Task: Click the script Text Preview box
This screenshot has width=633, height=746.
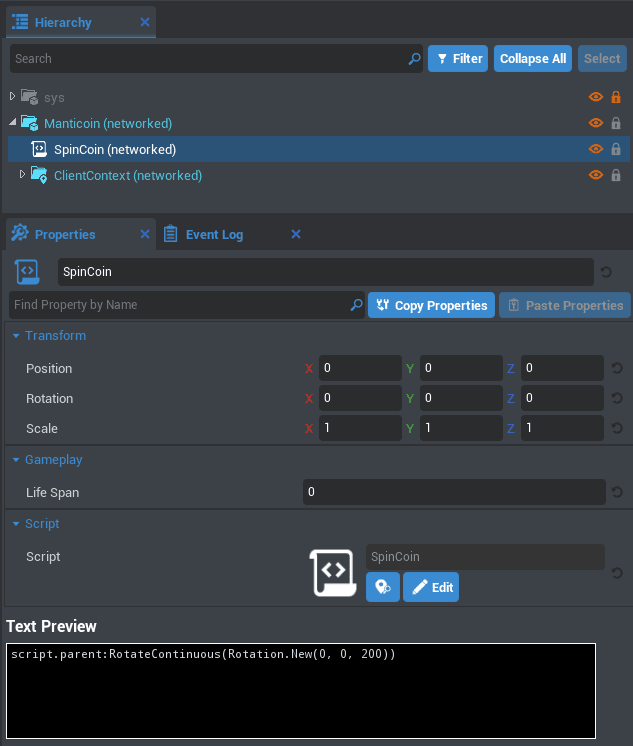Action: point(301,691)
